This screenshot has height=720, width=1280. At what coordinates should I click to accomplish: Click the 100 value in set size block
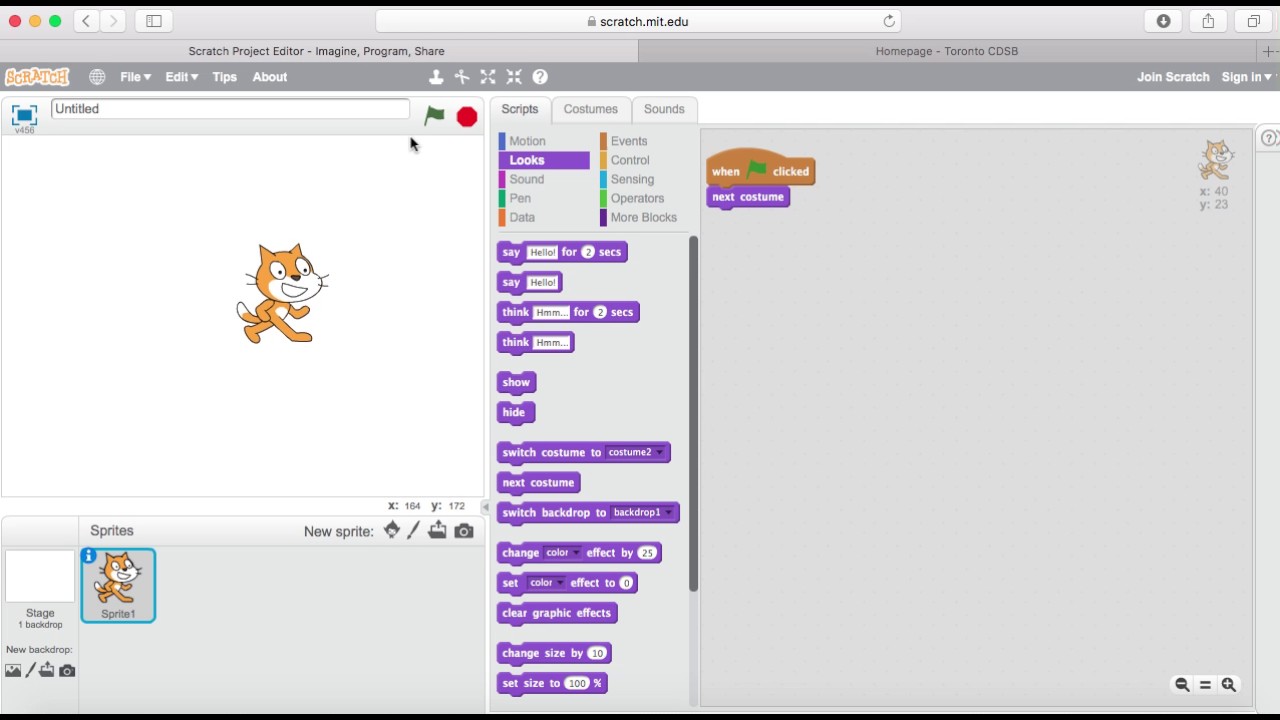577,683
